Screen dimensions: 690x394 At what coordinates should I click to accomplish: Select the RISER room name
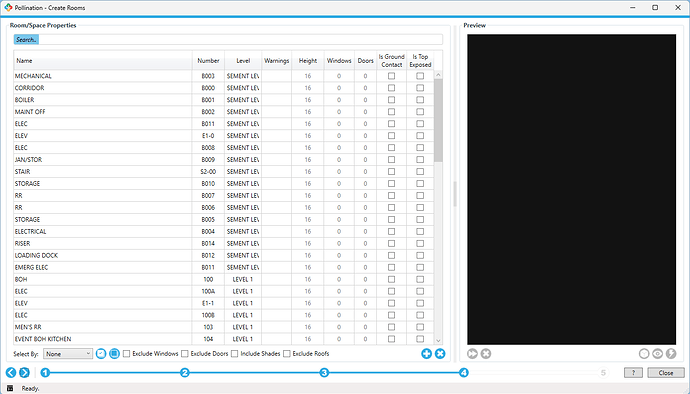click(22, 243)
